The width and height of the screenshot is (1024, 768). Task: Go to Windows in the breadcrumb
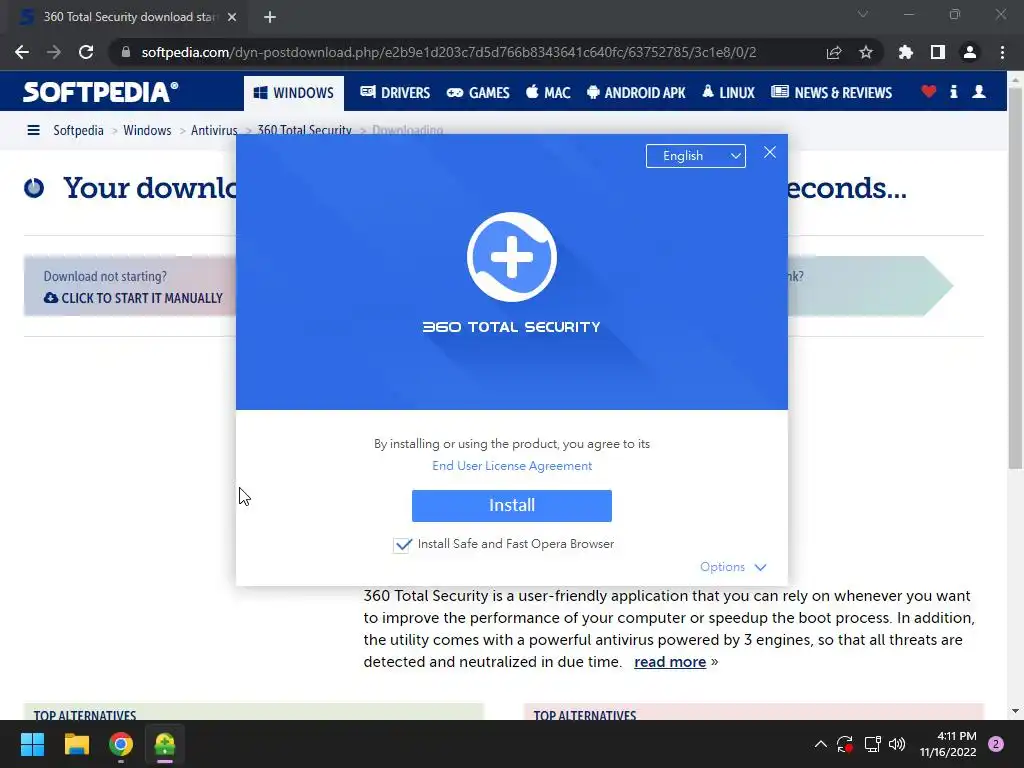click(x=147, y=130)
